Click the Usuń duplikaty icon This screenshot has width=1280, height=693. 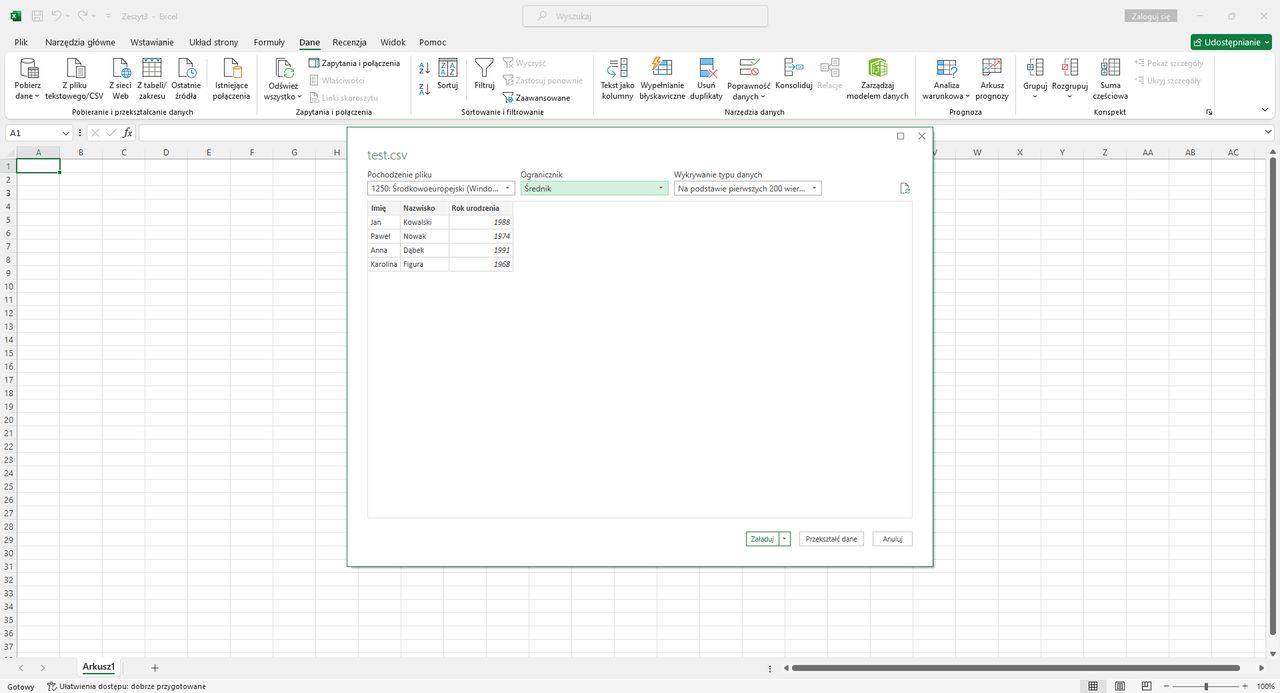pos(706,68)
